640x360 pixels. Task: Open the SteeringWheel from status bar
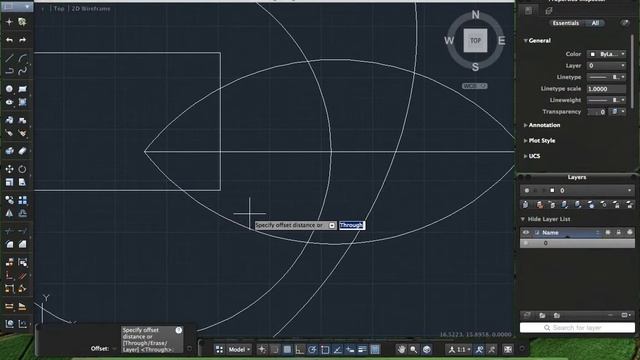coord(427,349)
